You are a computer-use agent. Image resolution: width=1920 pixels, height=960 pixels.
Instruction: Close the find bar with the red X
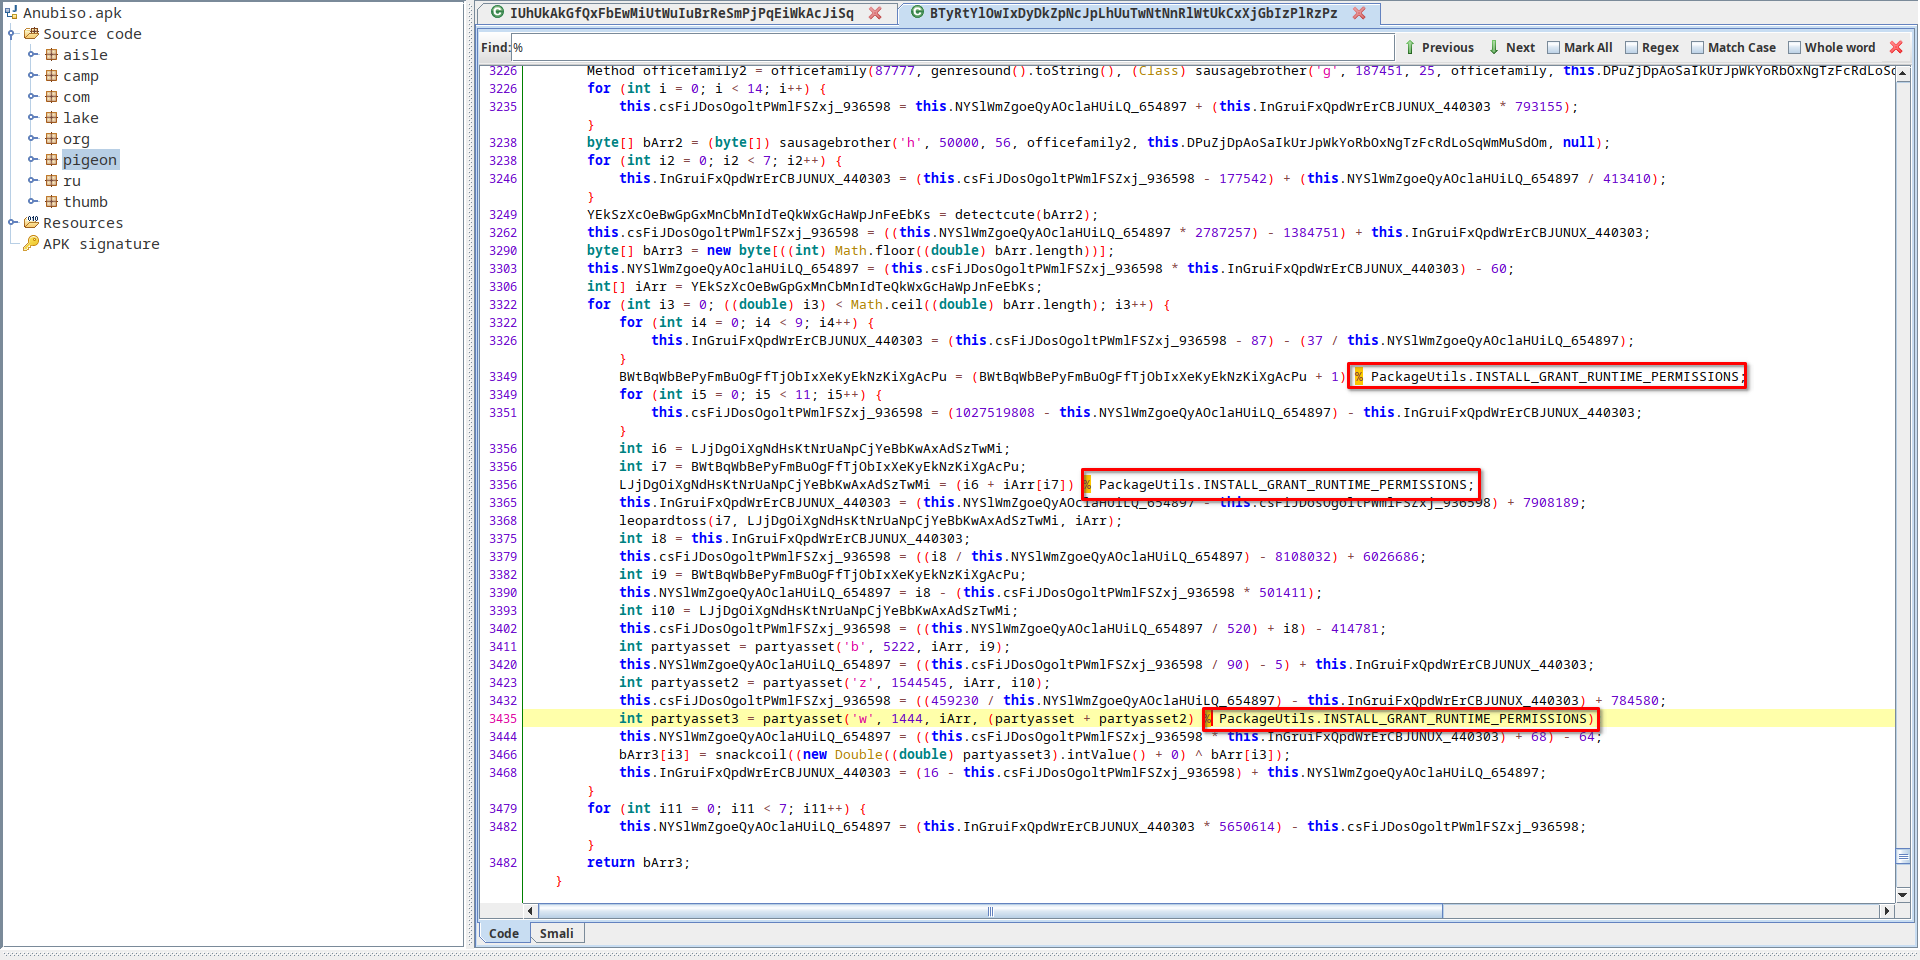pyautogui.click(x=1896, y=47)
